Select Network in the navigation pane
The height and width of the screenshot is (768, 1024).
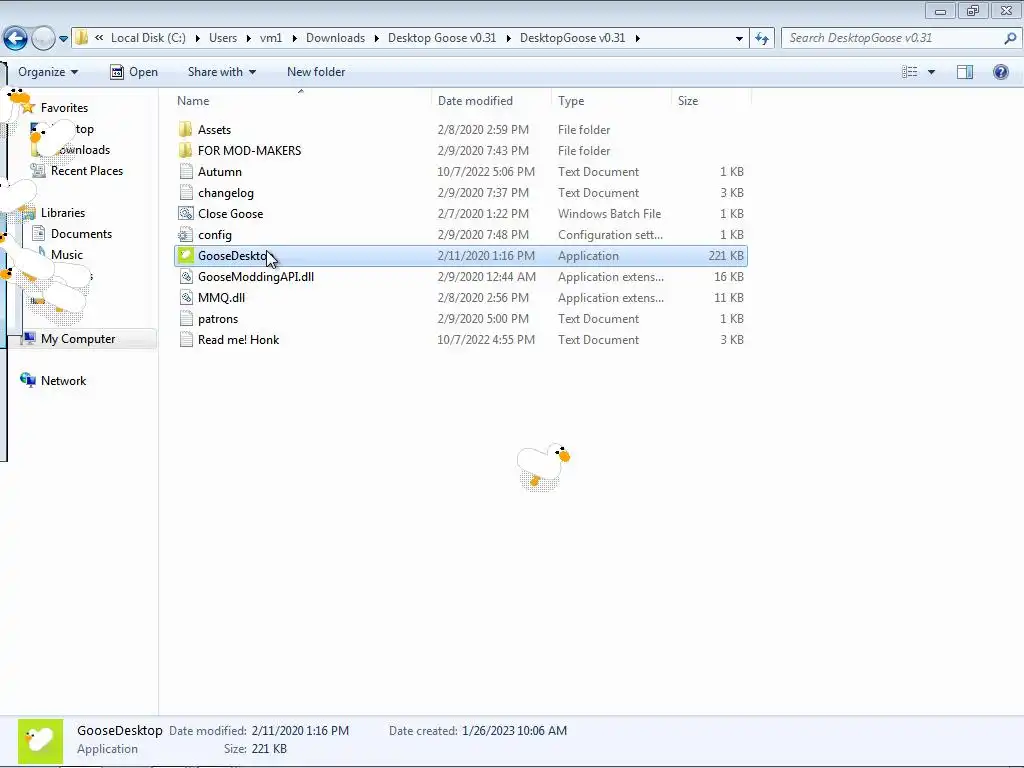63,381
